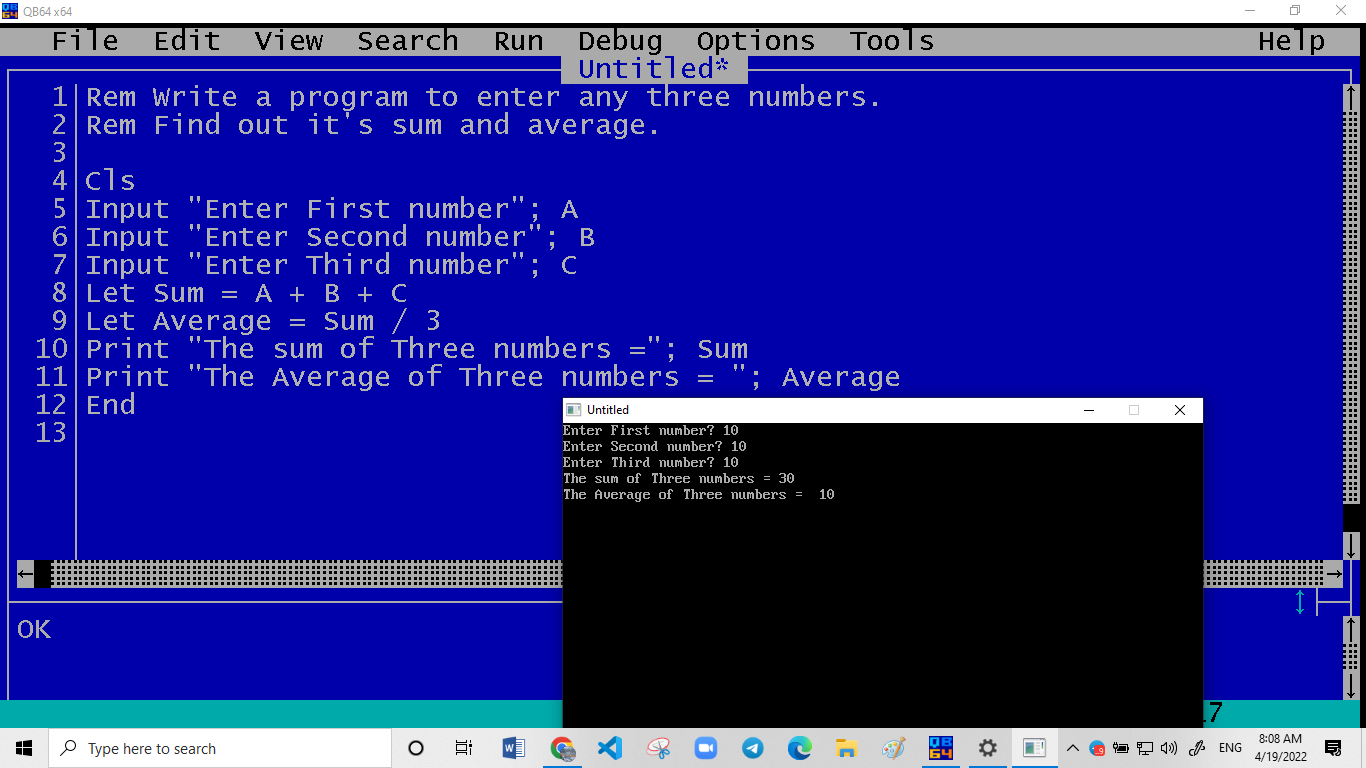Open Cortana circle icon on taskbar
The image size is (1366, 768).
[416, 748]
